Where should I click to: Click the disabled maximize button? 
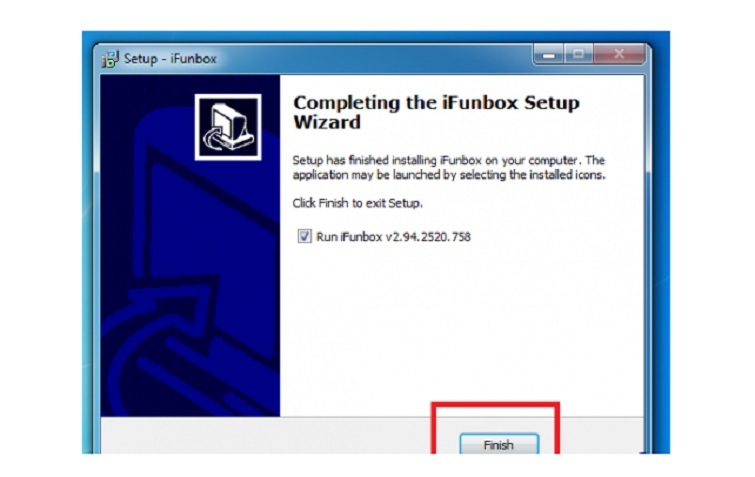pyautogui.click(x=578, y=54)
